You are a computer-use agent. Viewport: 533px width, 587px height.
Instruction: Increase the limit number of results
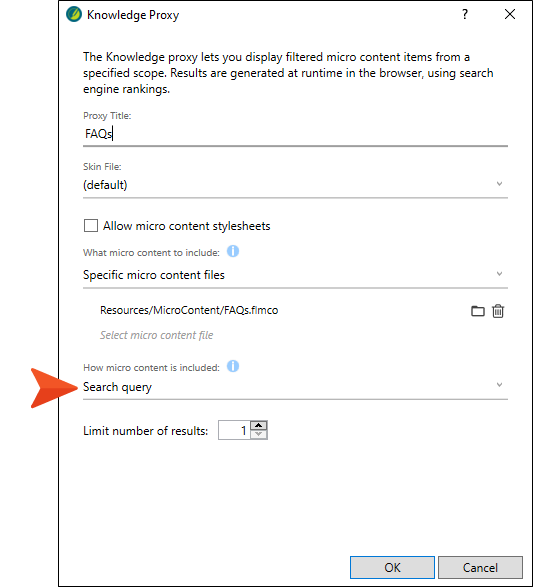point(259,426)
